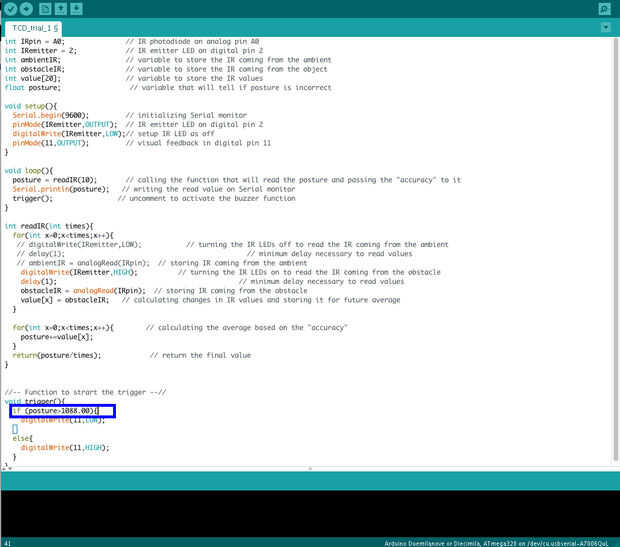Image resolution: width=620 pixels, height=547 pixels.
Task: Save the sketch with the Save icon
Action: tap(76, 9)
